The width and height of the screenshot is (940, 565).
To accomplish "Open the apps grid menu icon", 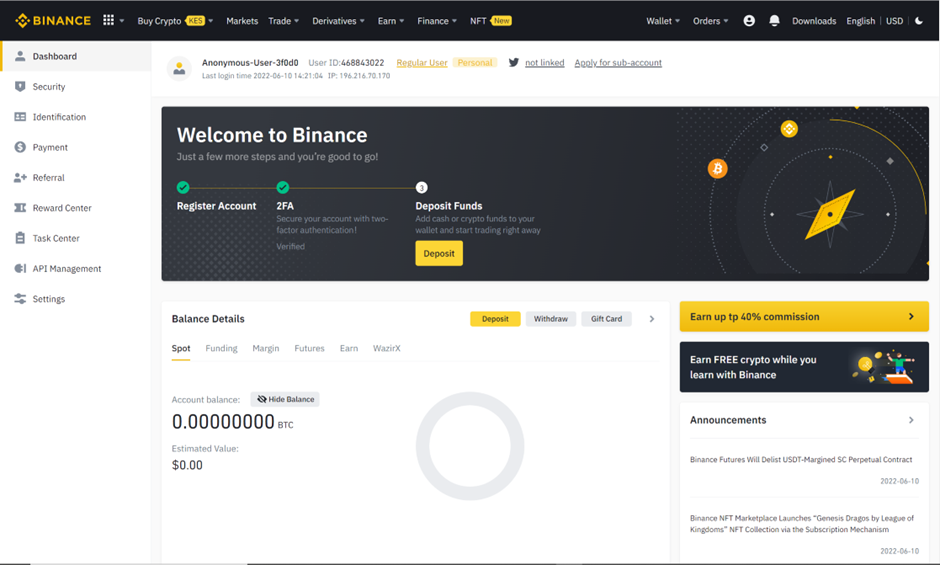I will (x=109, y=20).
